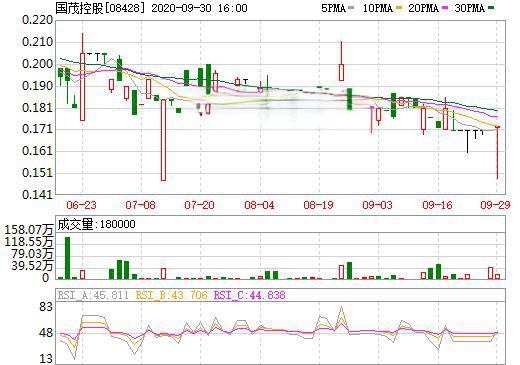
Task: Select the 09-29 date label
Action: pos(495,205)
